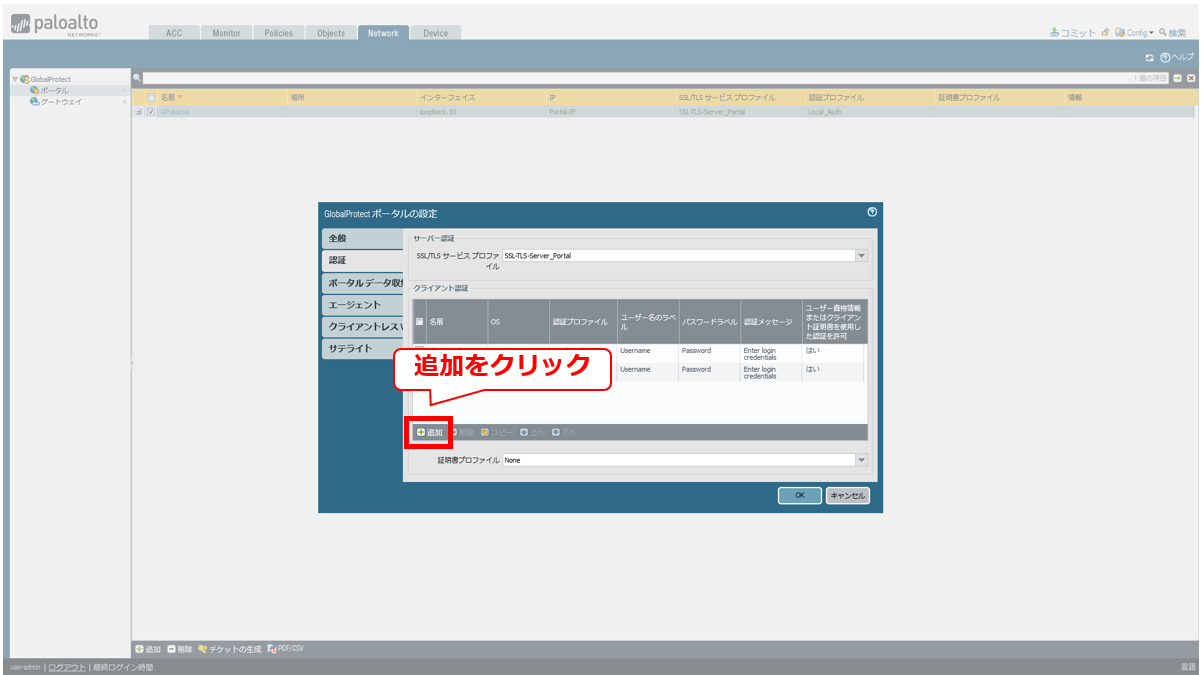Click the OK button in the dialog
The width and height of the screenshot is (1201, 675).
point(799,495)
